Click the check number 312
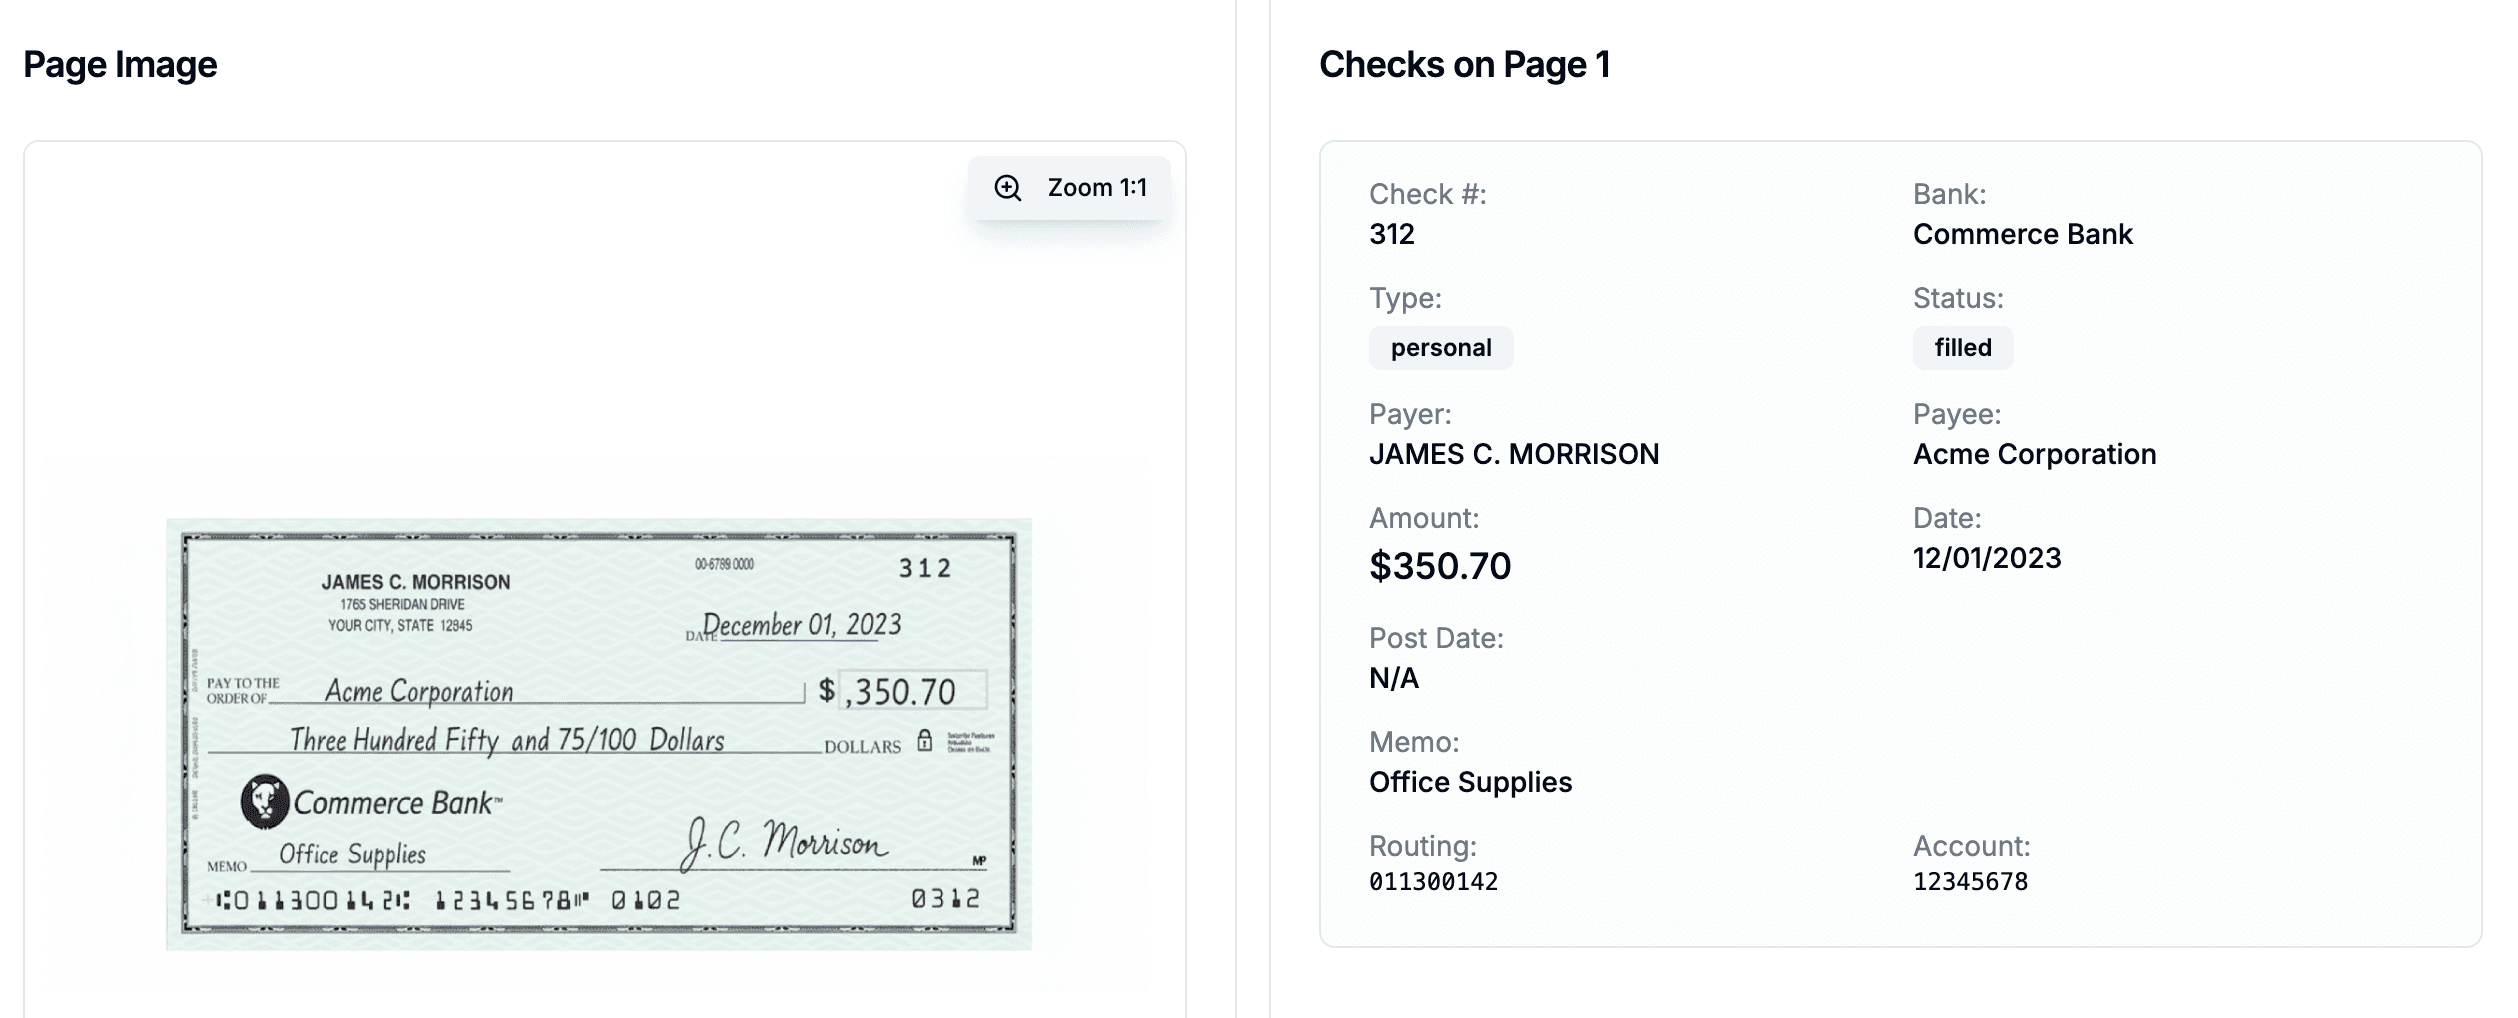This screenshot has height=1018, width=2518. click(x=1392, y=234)
